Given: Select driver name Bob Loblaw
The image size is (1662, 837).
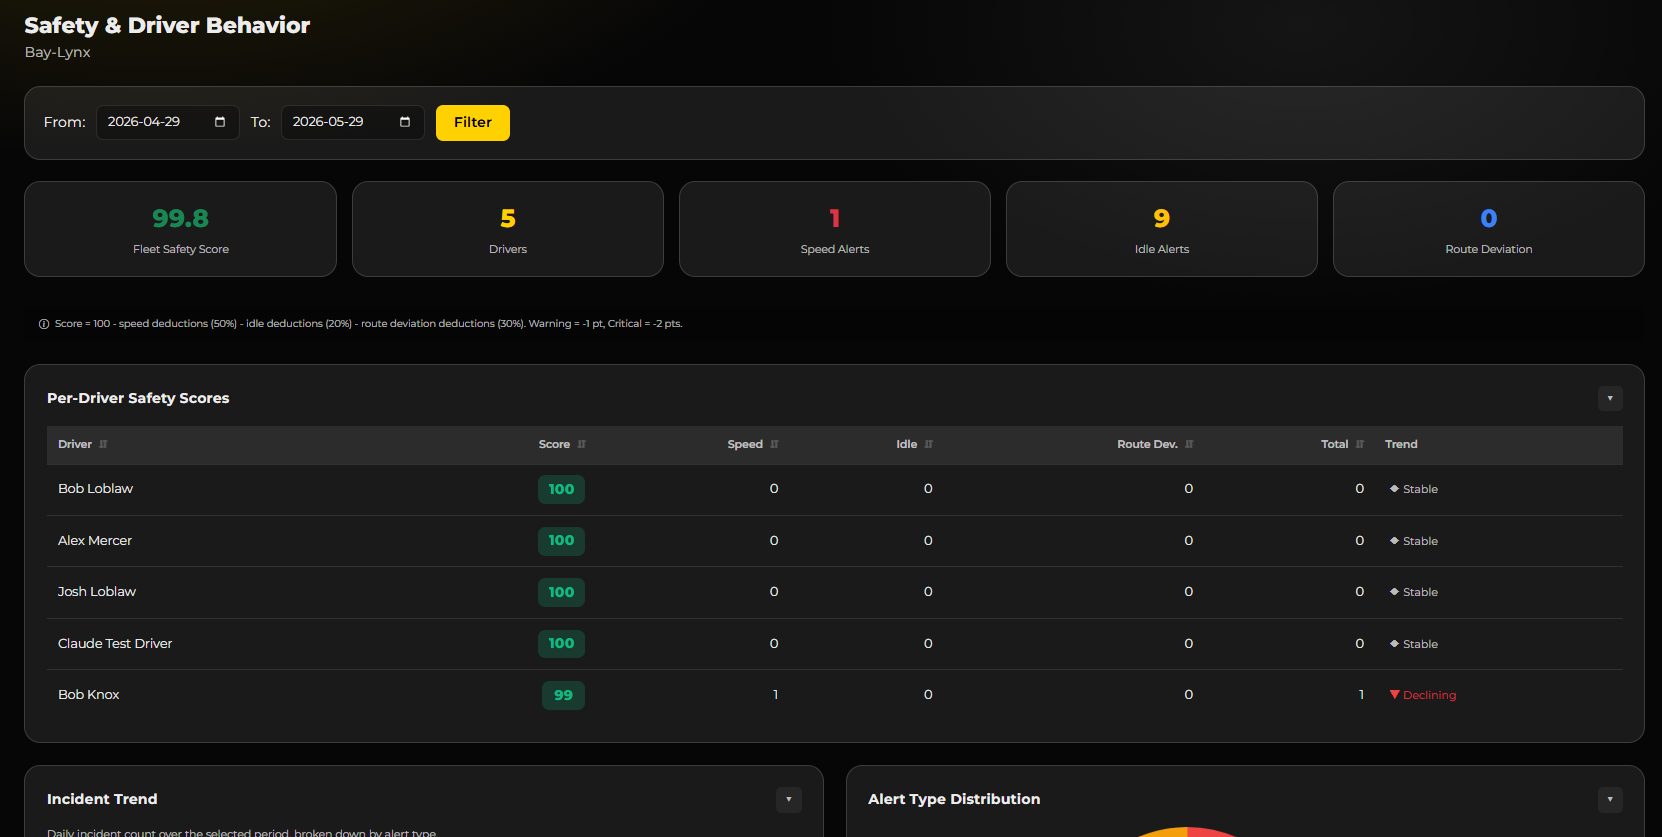Looking at the screenshot, I should (x=95, y=489).
